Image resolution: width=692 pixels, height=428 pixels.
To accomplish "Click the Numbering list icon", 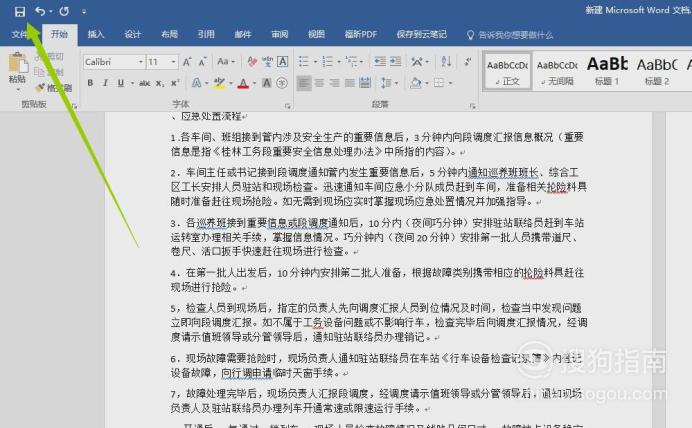I will tap(327, 62).
